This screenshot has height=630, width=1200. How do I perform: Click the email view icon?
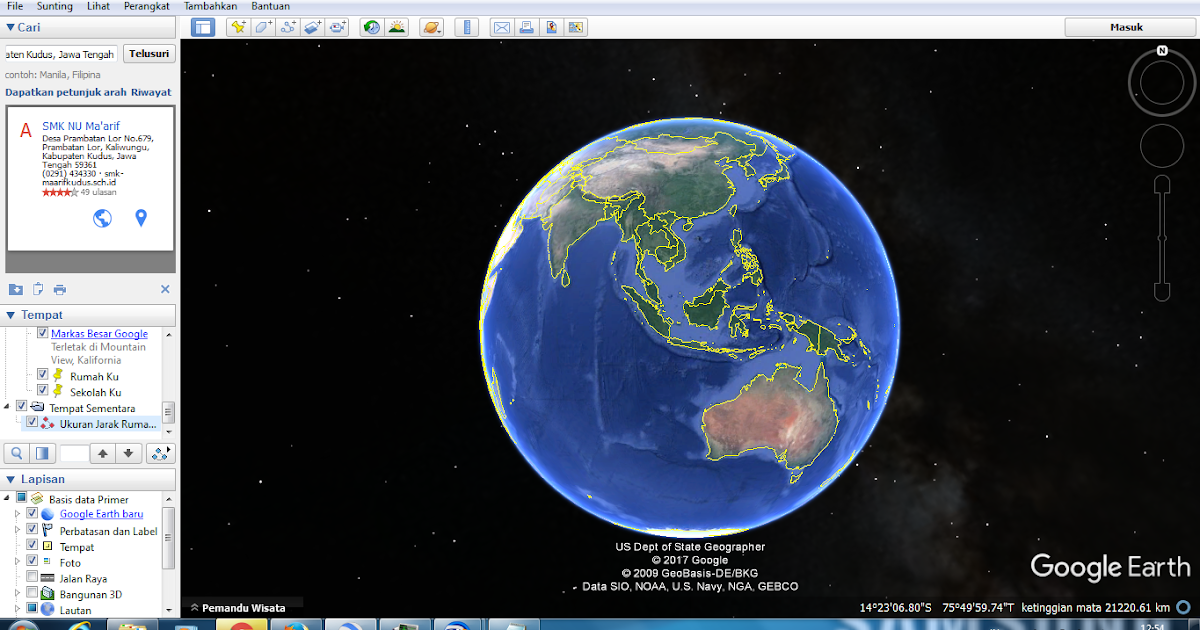click(501, 27)
